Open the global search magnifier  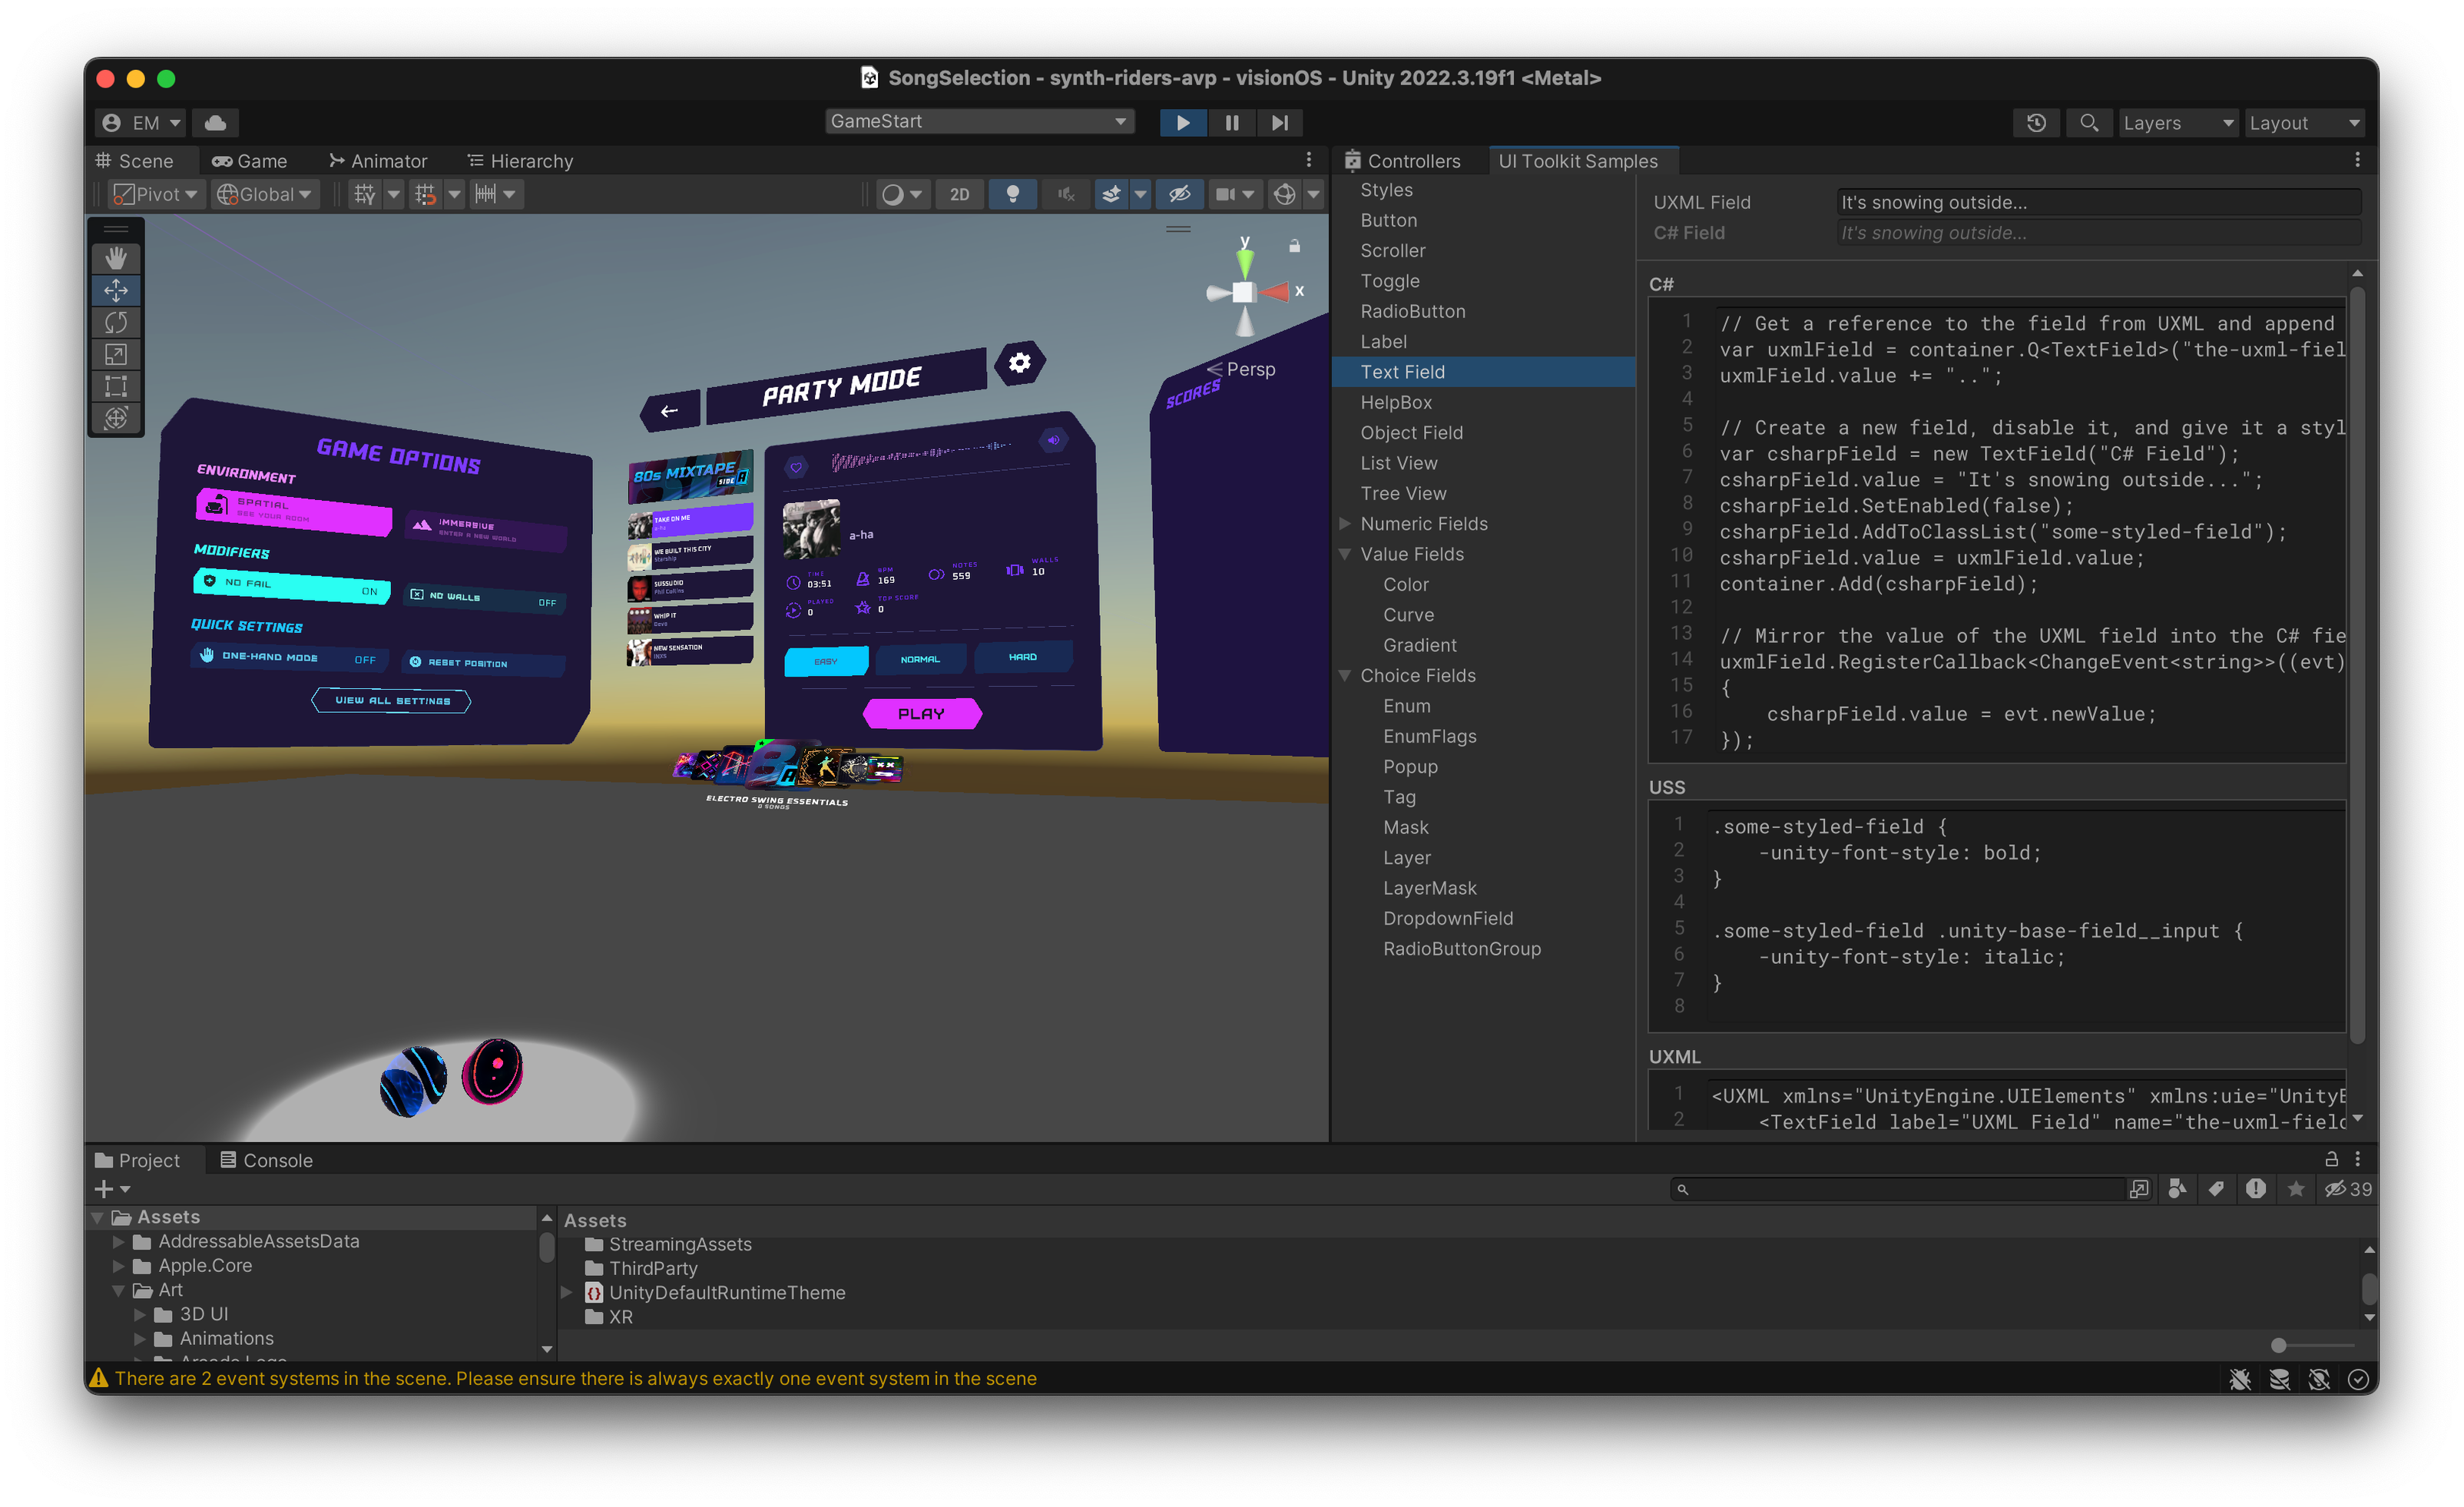(2088, 122)
